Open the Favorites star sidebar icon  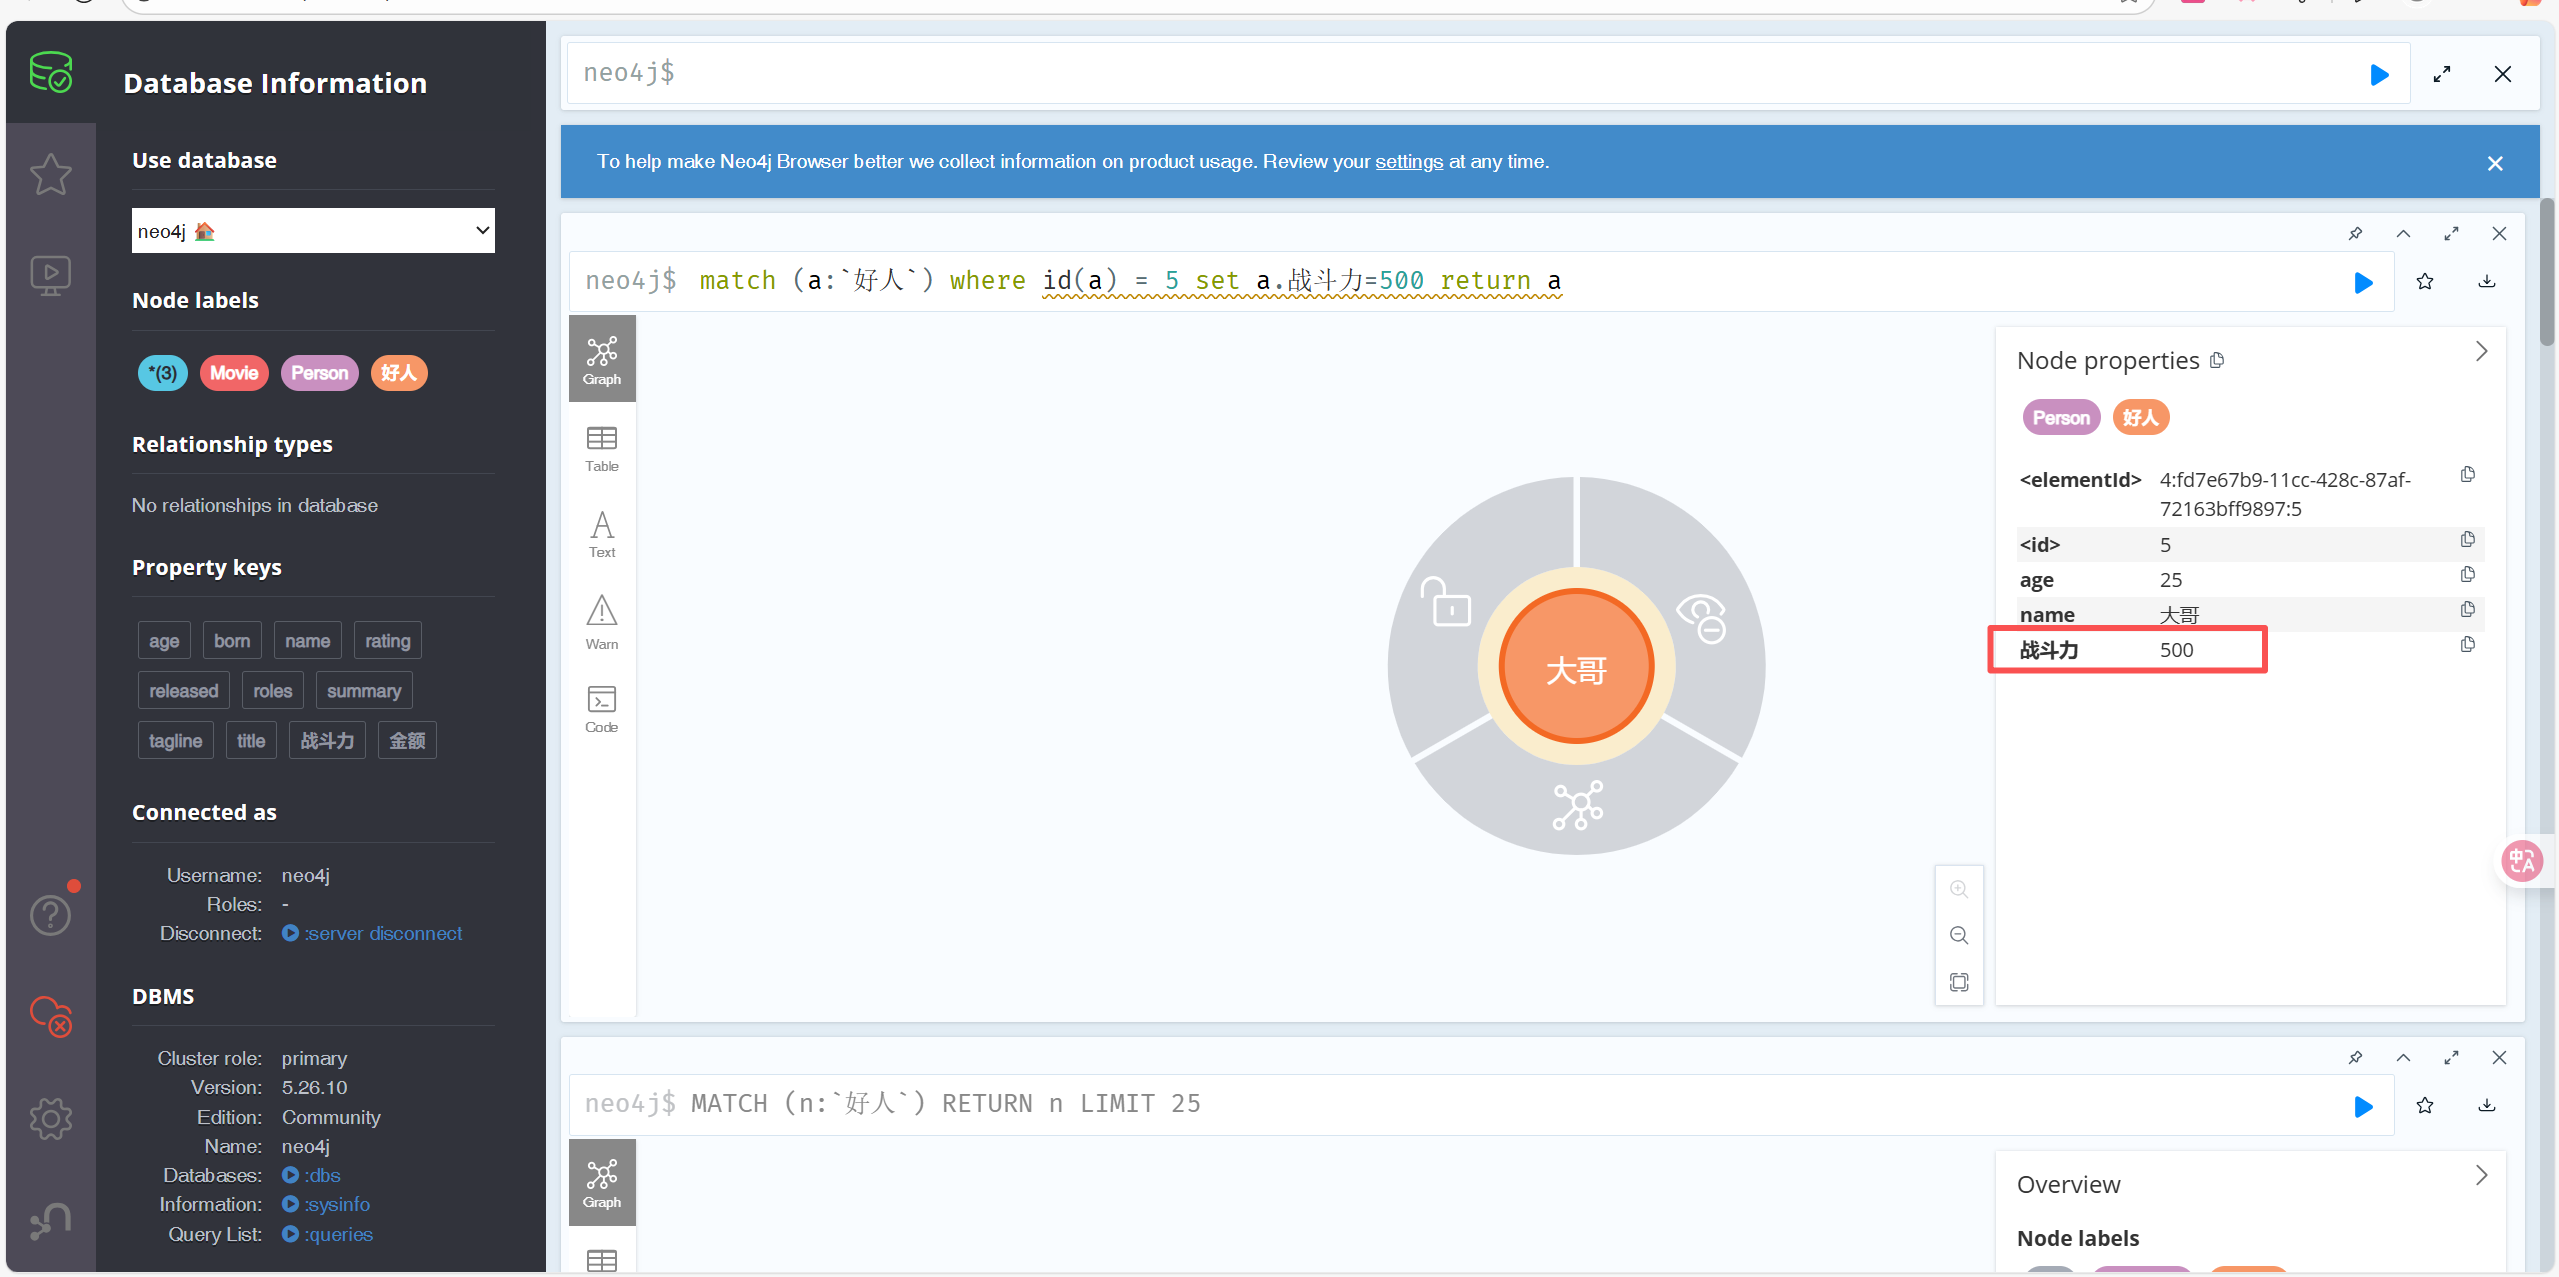(51, 175)
